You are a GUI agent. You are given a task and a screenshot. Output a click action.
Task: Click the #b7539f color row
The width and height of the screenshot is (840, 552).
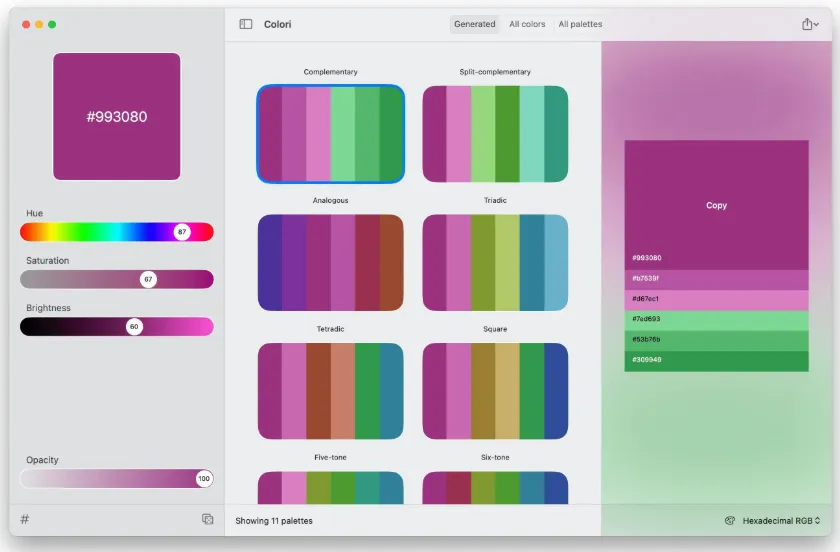[x=716, y=280]
